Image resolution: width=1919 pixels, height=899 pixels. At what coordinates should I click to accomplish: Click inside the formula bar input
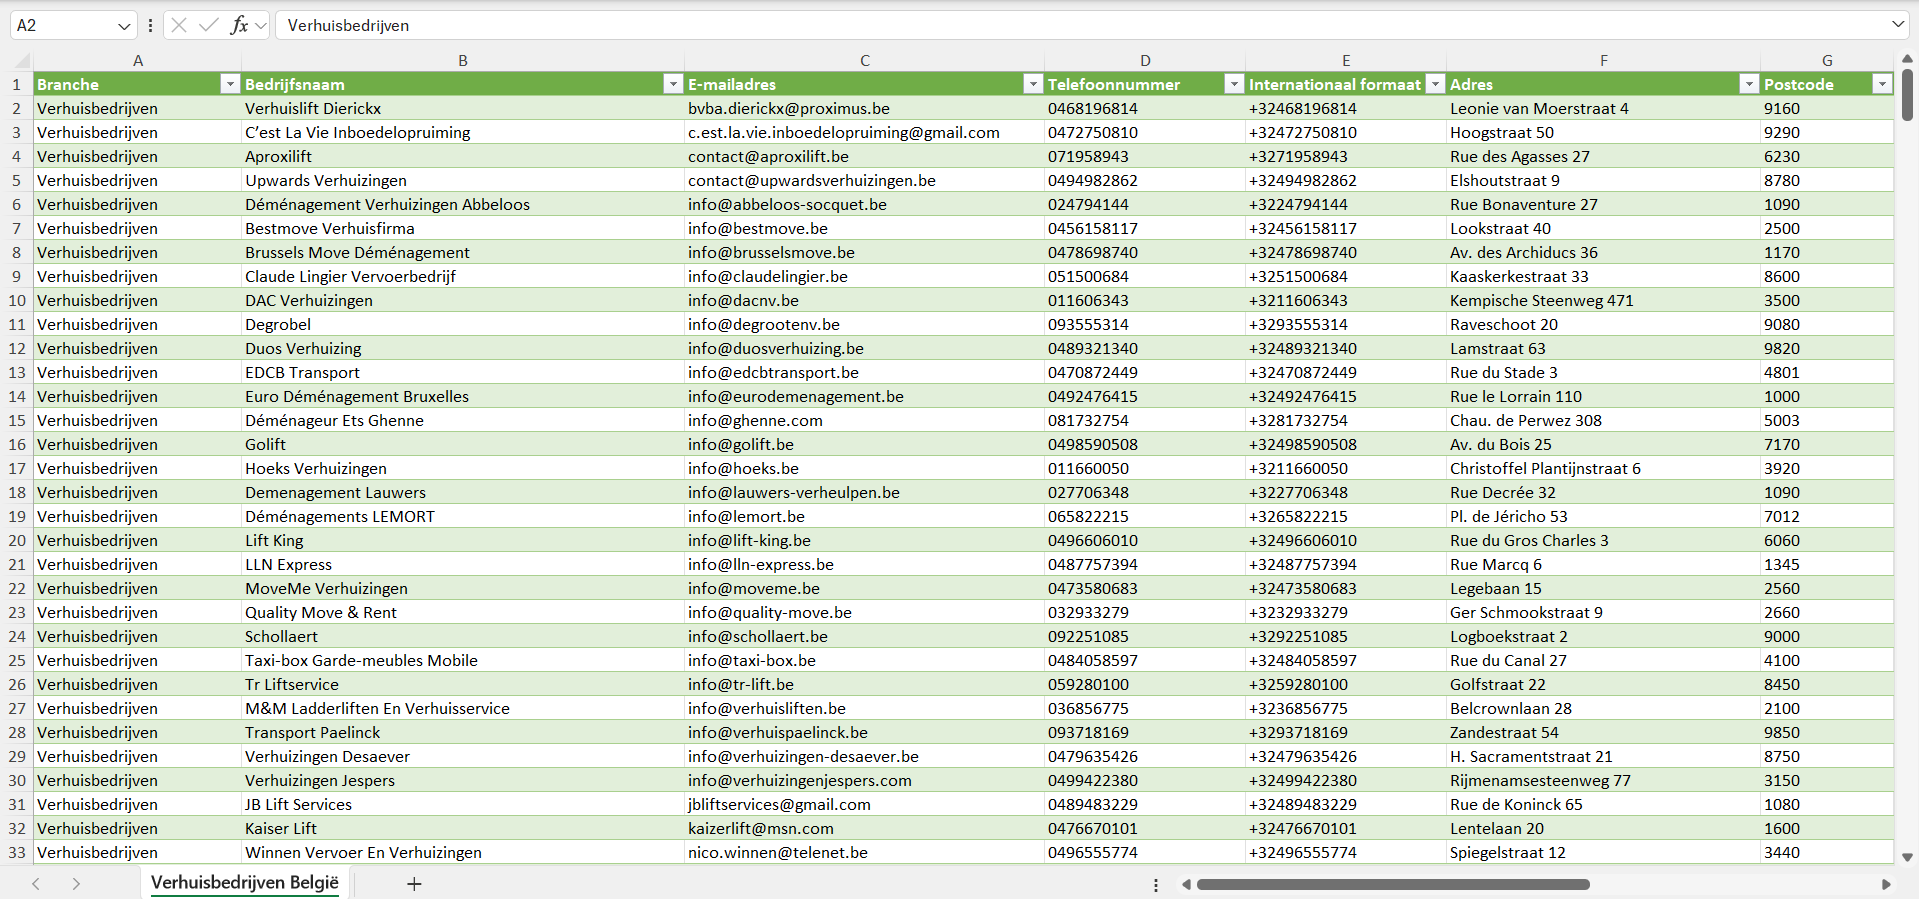pyautogui.click(x=1000, y=25)
